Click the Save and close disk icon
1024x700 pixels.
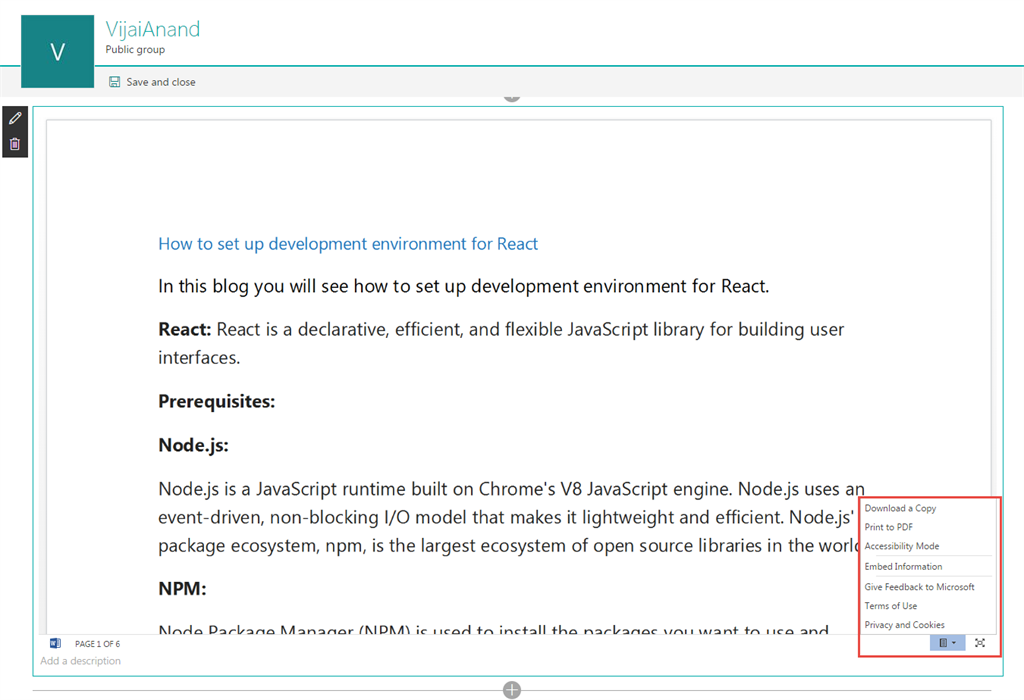113,81
